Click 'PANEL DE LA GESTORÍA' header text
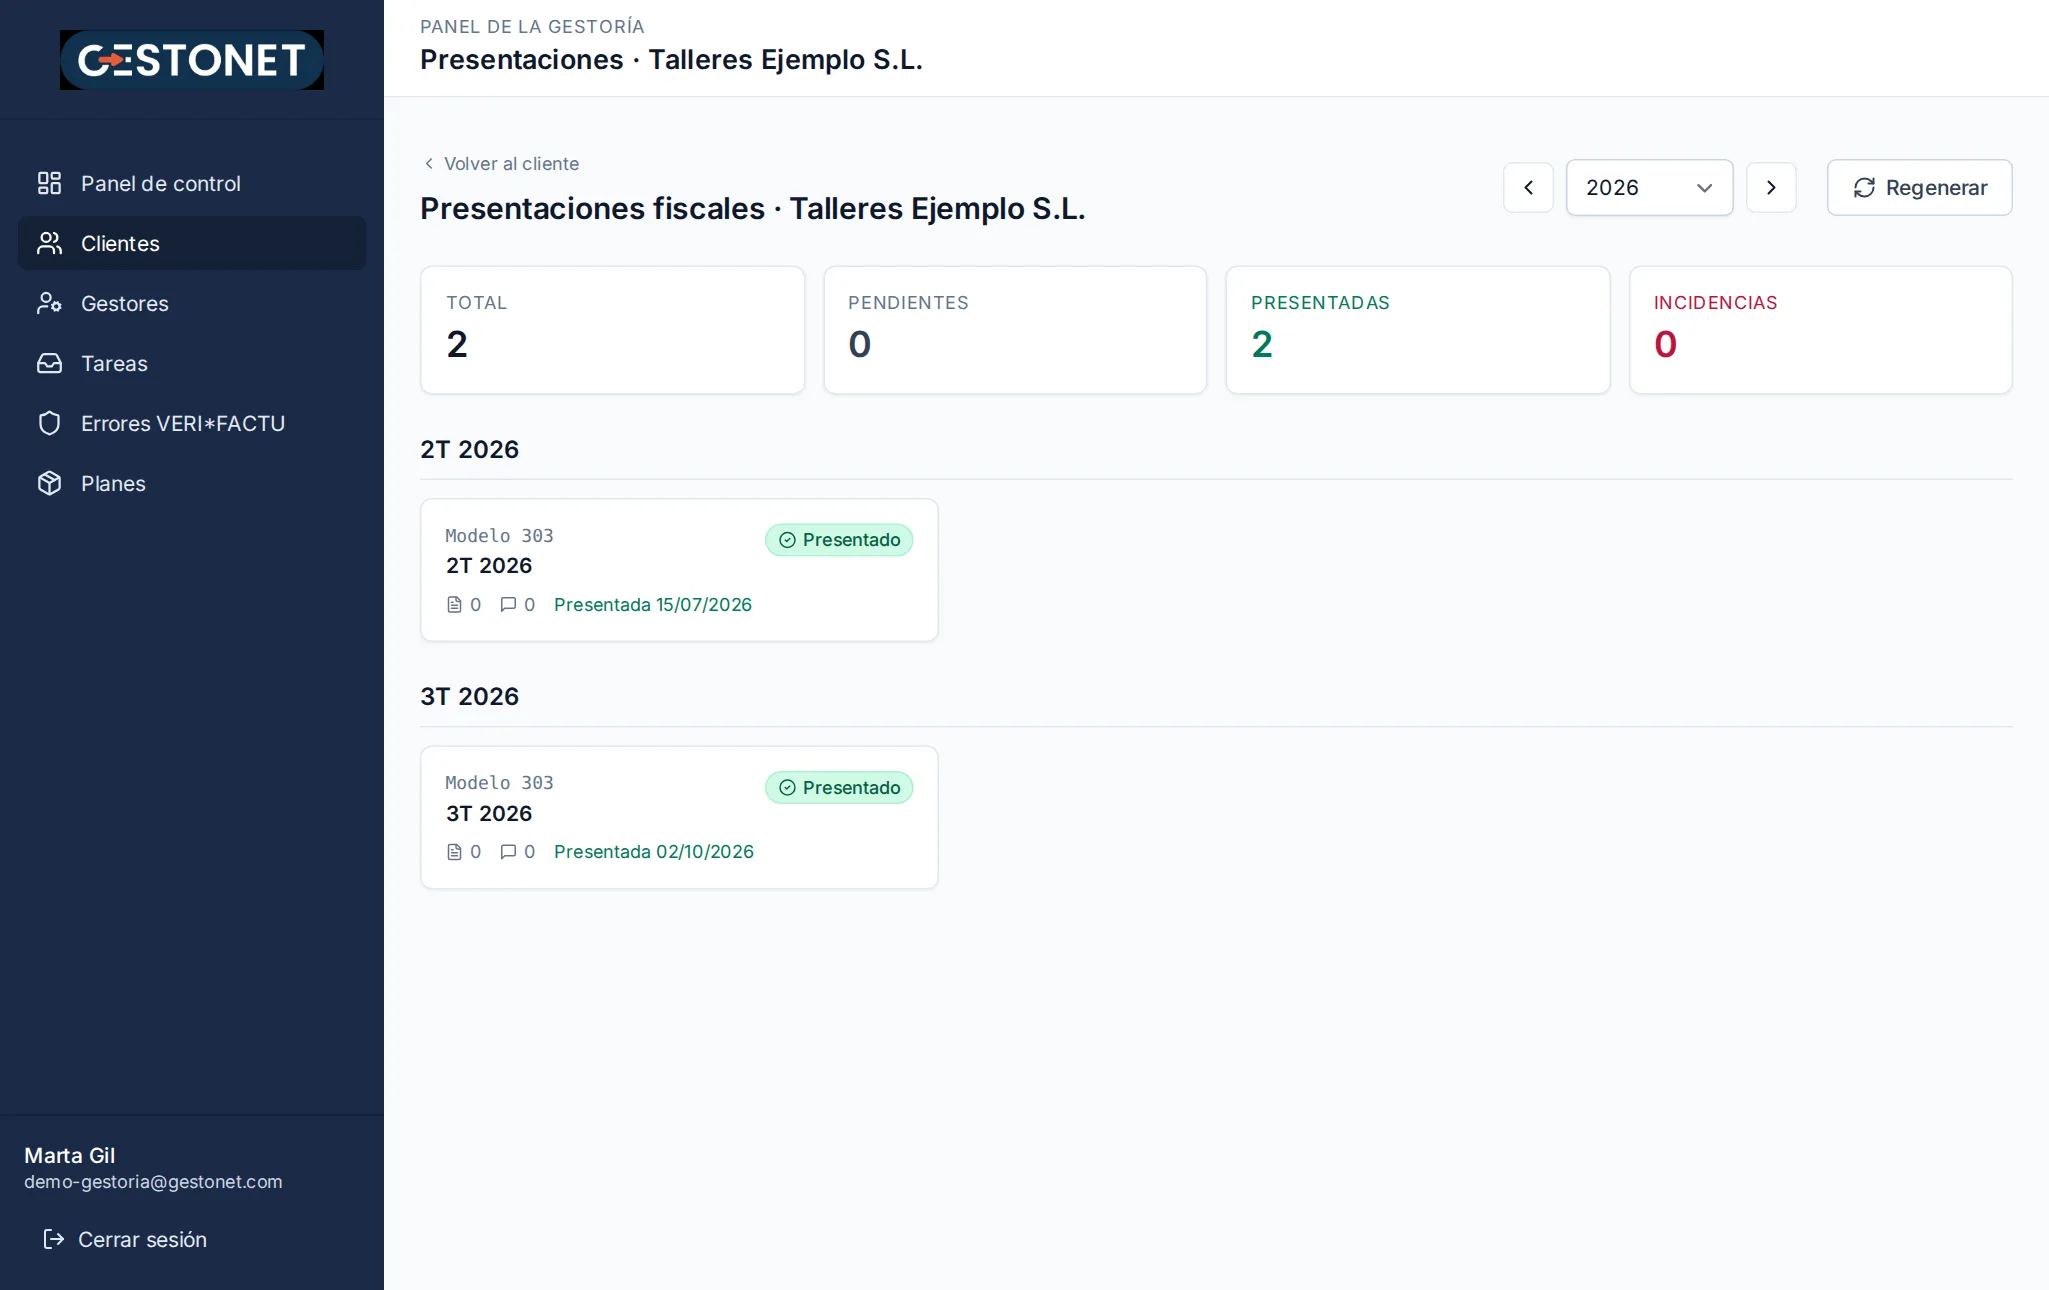The width and height of the screenshot is (2049, 1290). coord(532,27)
